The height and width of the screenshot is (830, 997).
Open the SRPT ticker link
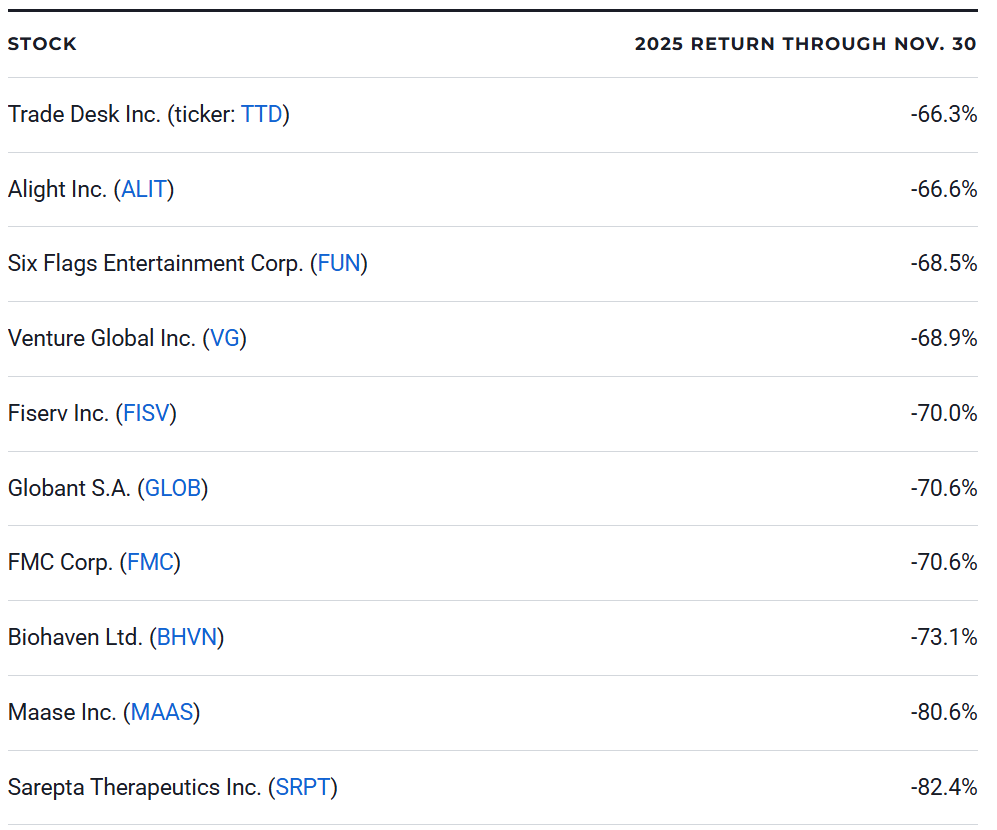click(303, 787)
